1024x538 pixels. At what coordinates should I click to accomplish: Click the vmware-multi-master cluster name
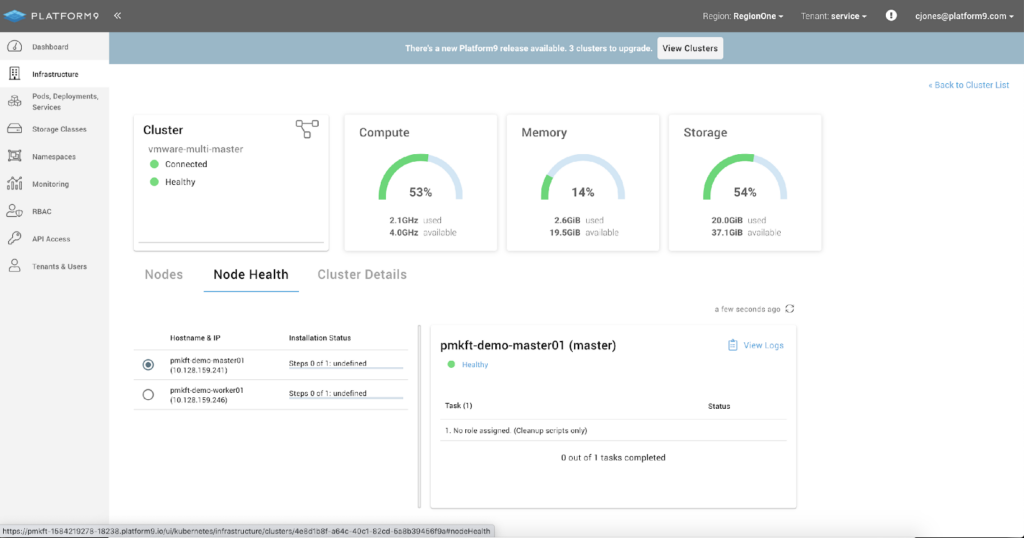point(195,149)
